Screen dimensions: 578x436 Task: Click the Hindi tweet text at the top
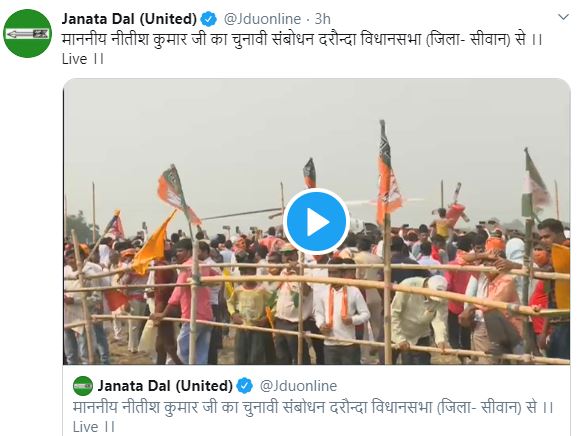pos(302,39)
